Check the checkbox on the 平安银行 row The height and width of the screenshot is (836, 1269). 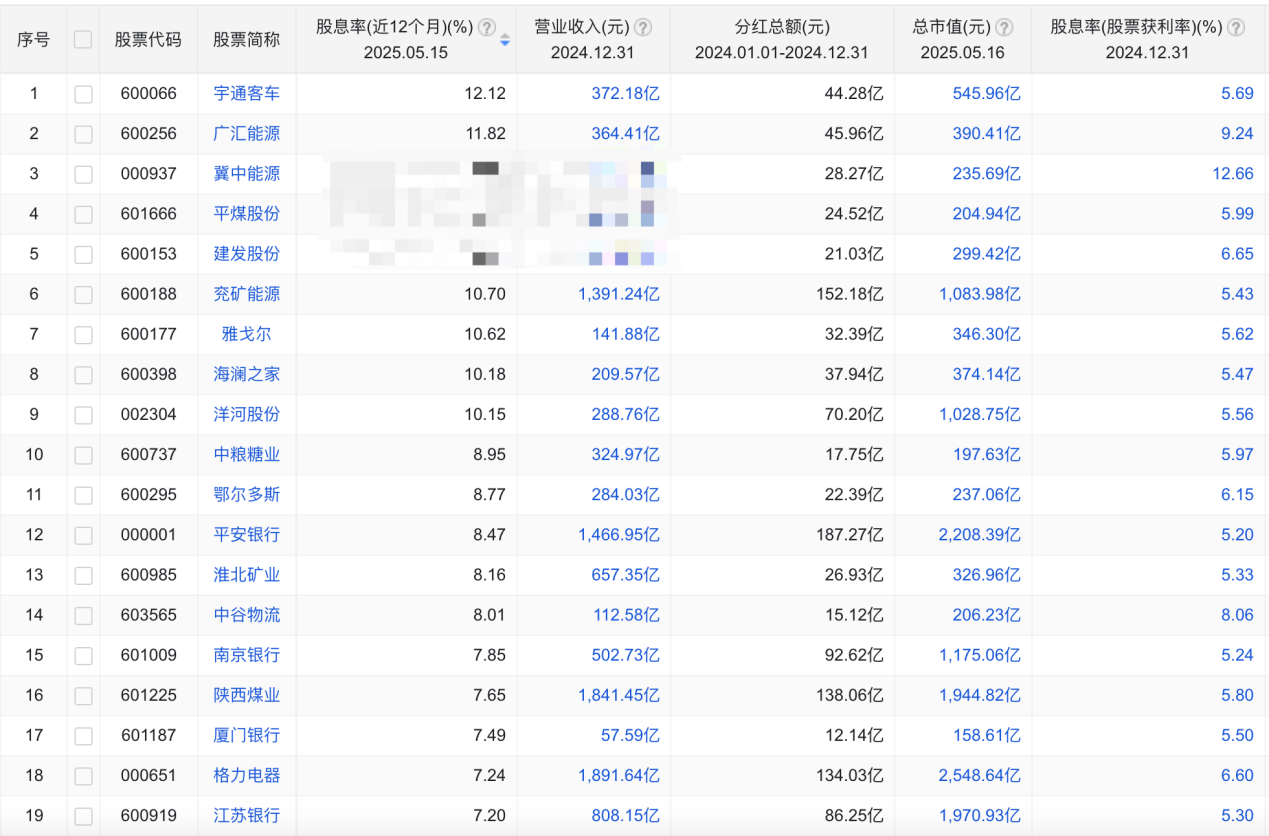83,535
